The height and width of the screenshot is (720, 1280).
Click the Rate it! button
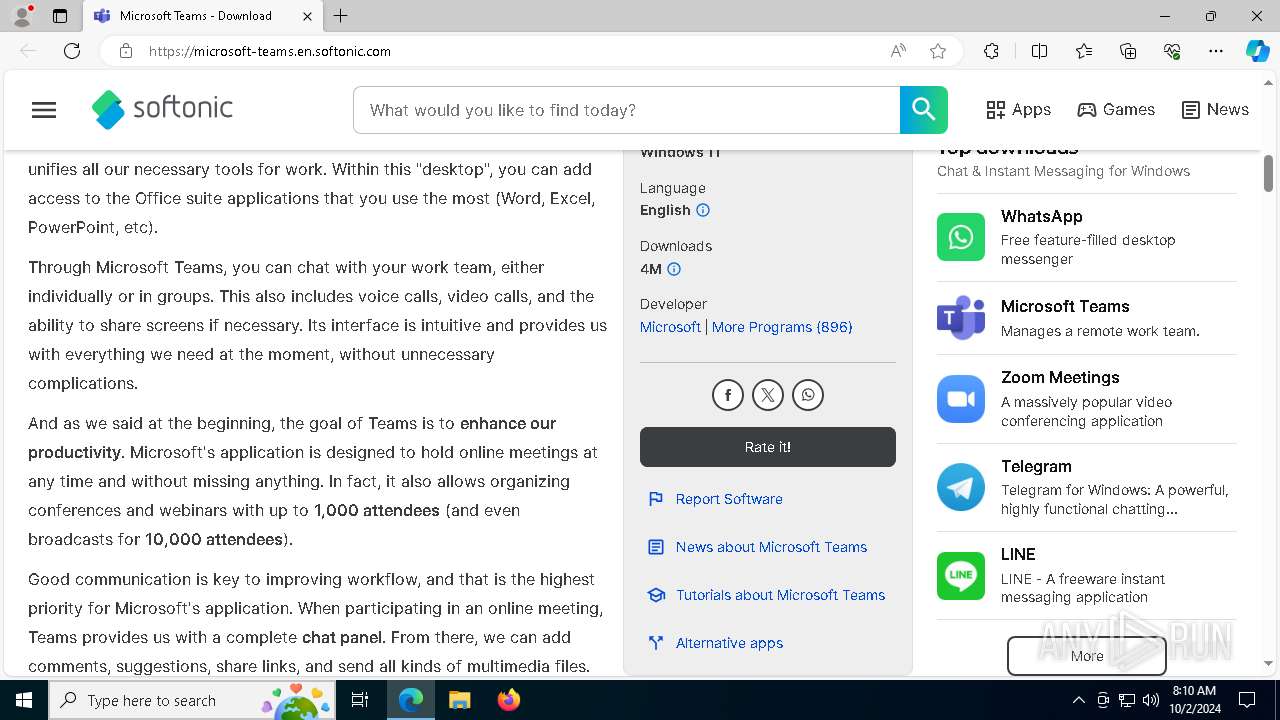pyautogui.click(x=768, y=447)
